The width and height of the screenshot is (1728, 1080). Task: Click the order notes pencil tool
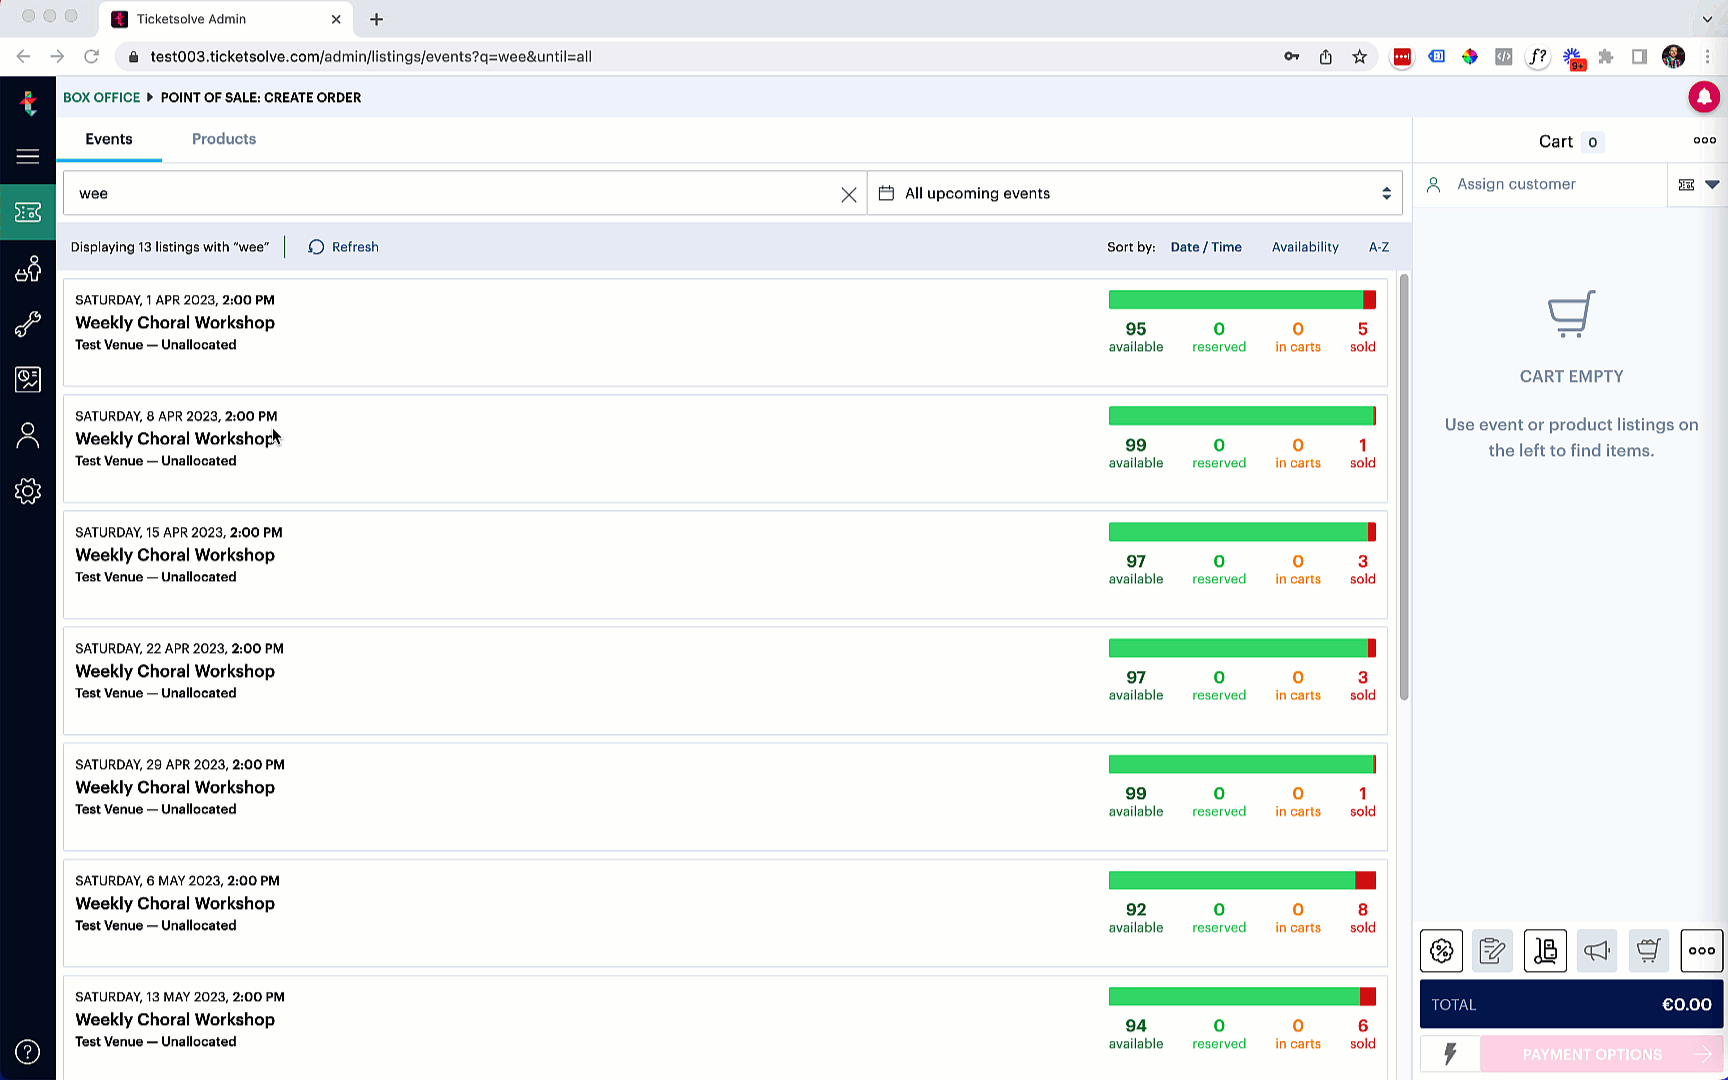[x=1493, y=951]
